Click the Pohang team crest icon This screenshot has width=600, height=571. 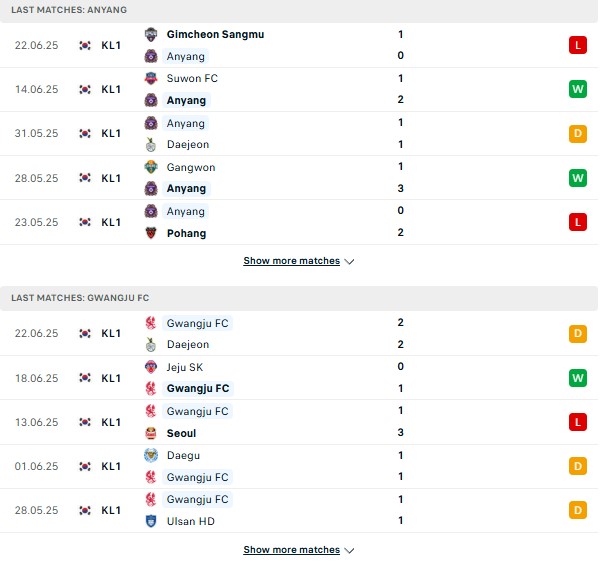[x=151, y=233]
